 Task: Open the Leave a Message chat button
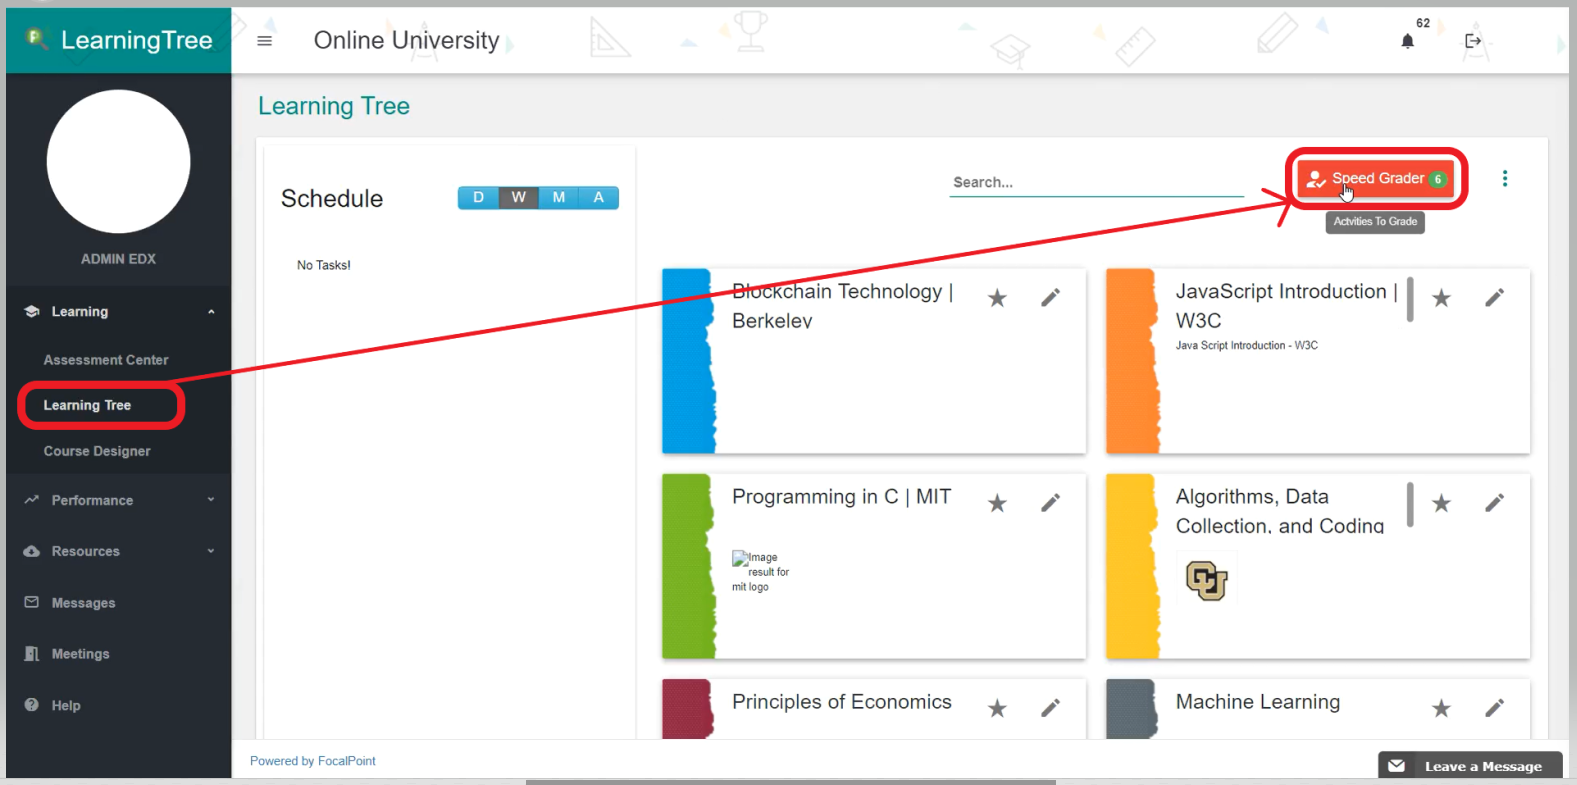pyautogui.click(x=1470, y=766)
